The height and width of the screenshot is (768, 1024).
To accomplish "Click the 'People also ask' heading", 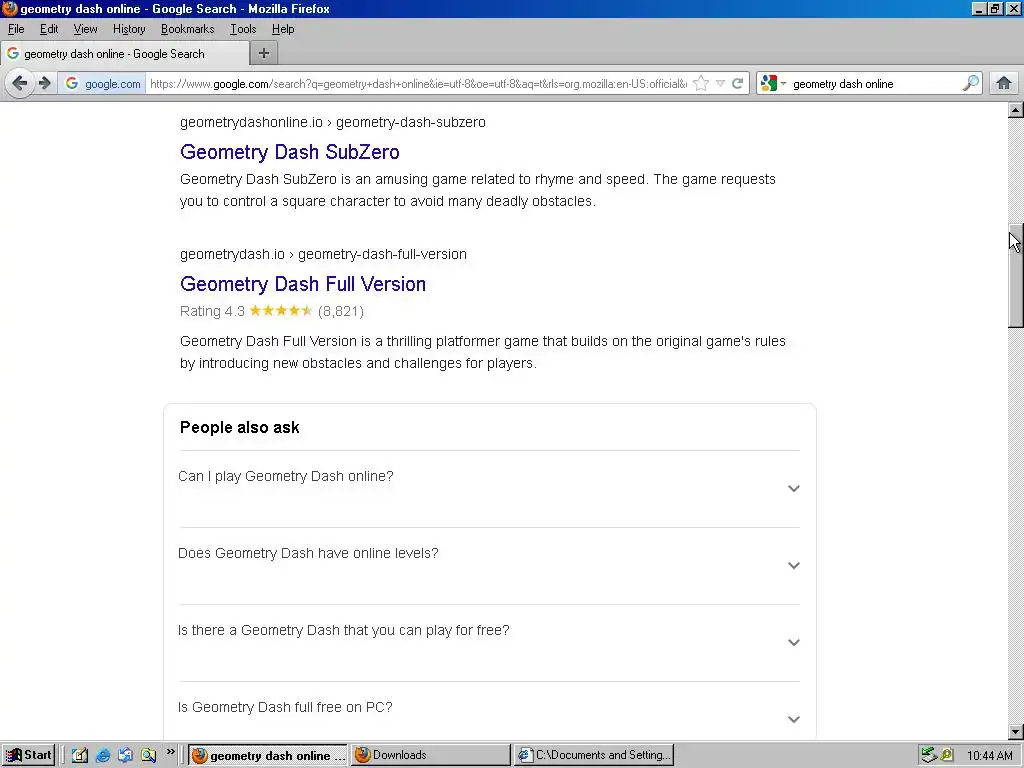I will (x=240, y=427).
